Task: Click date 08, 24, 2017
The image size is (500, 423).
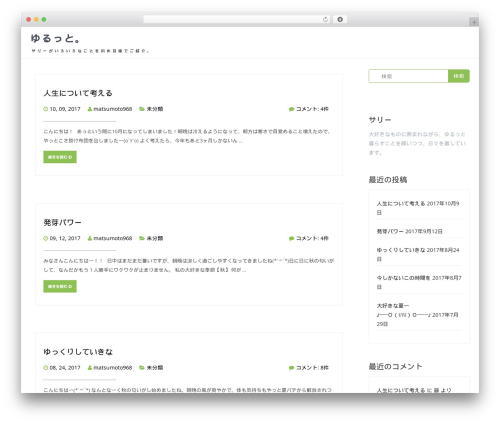Action: 65,368
